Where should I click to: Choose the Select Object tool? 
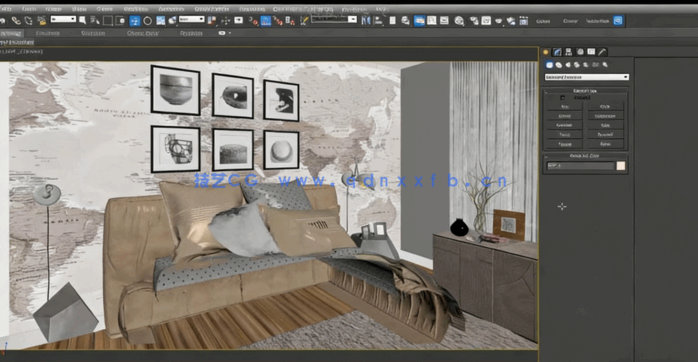pyautogui.click(x=82, y=20)
